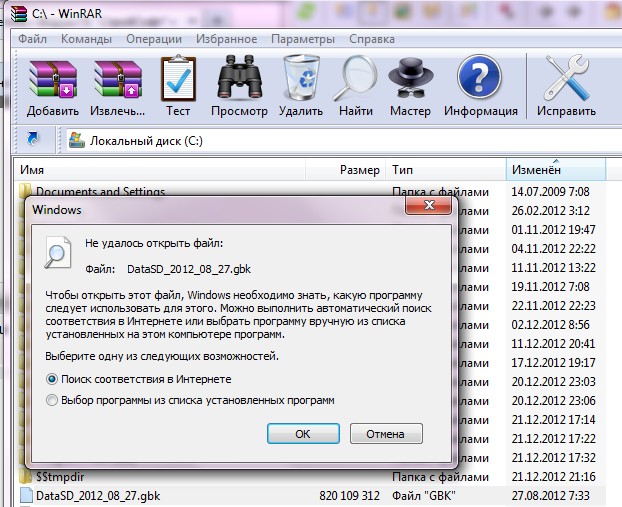Click the Извлечь... extract toolbar icon
This screenshot has width=622, height=507.
118,79
